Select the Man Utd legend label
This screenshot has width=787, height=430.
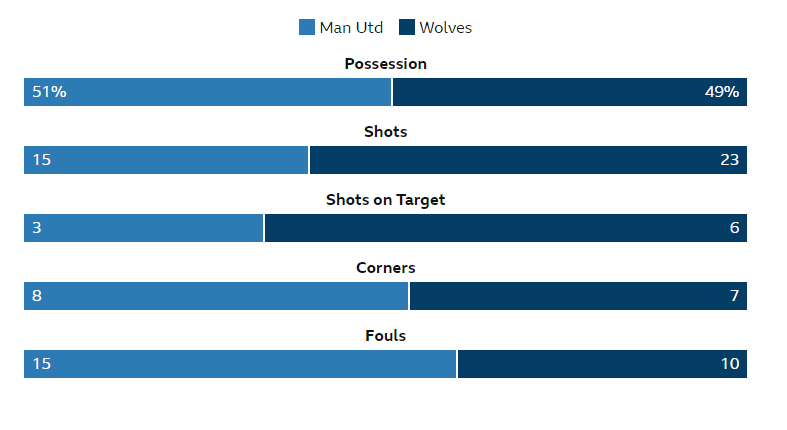pyautogui.click(x=350, y=28)
